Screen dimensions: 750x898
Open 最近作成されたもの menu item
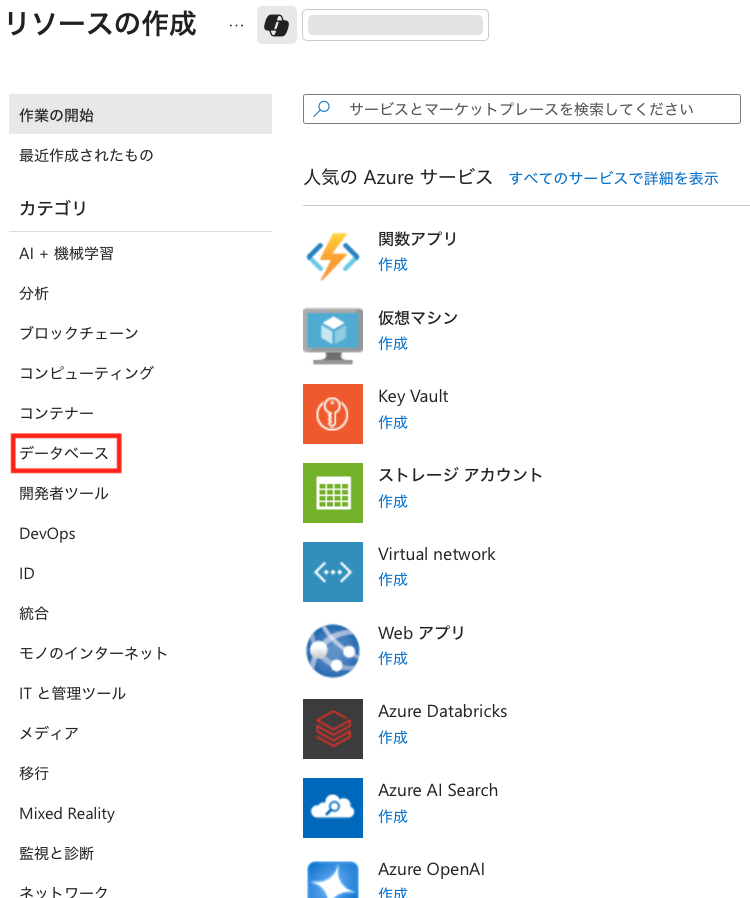pyautogui.click(x=86, y=155)
